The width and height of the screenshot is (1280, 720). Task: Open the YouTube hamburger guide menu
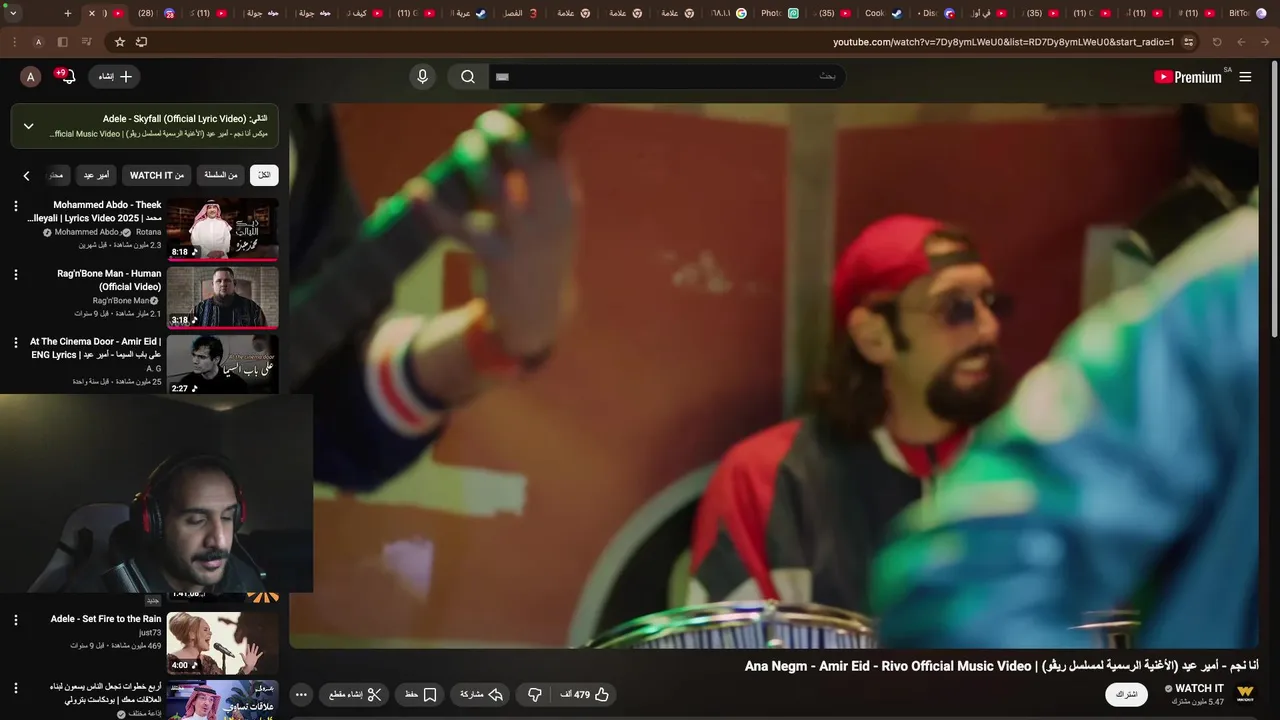1245,77
